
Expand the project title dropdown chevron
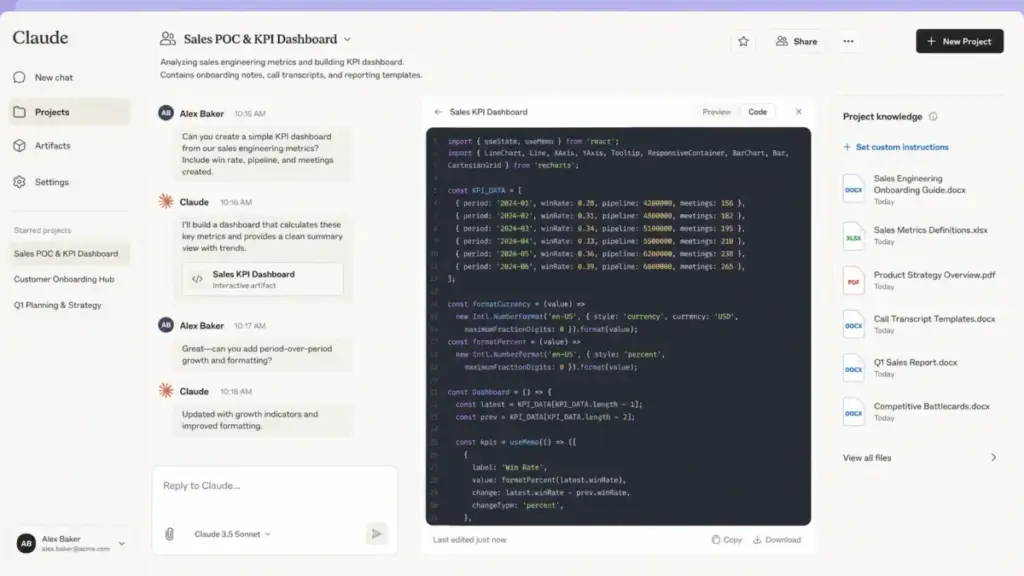point(347,39)
